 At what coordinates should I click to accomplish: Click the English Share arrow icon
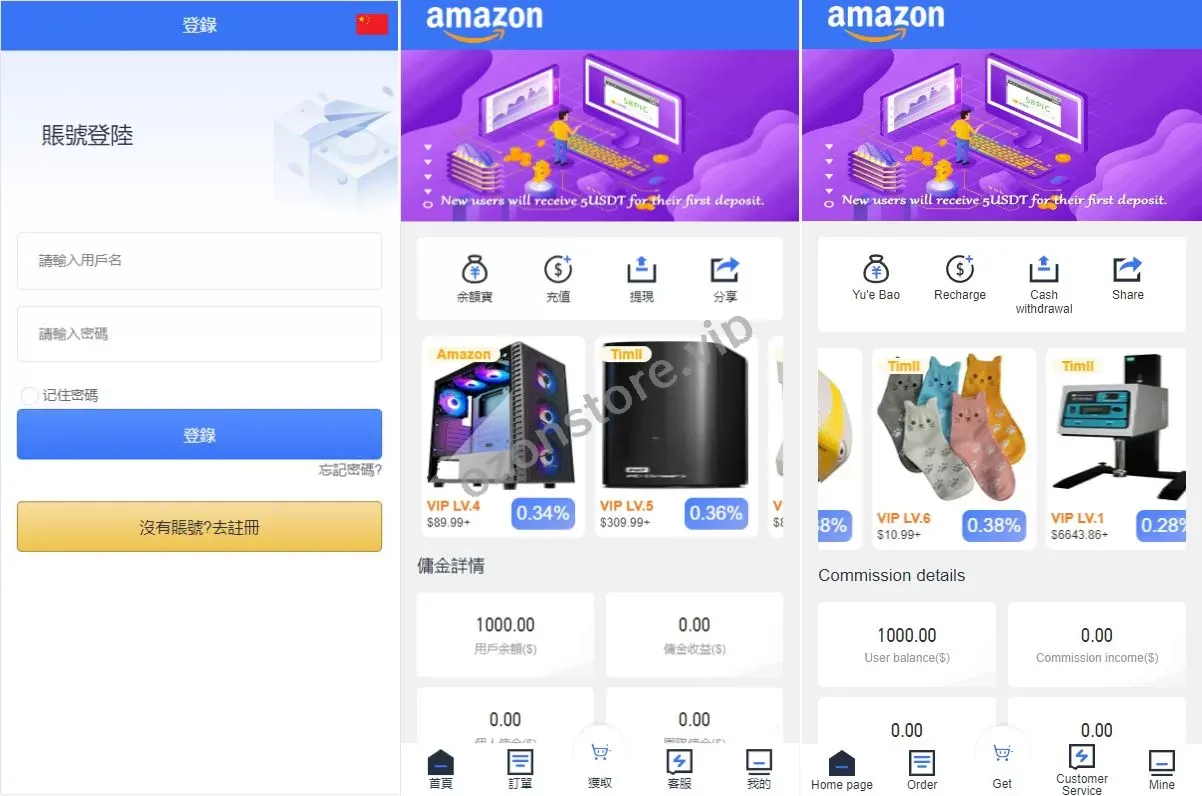(x=1128, y=269)
